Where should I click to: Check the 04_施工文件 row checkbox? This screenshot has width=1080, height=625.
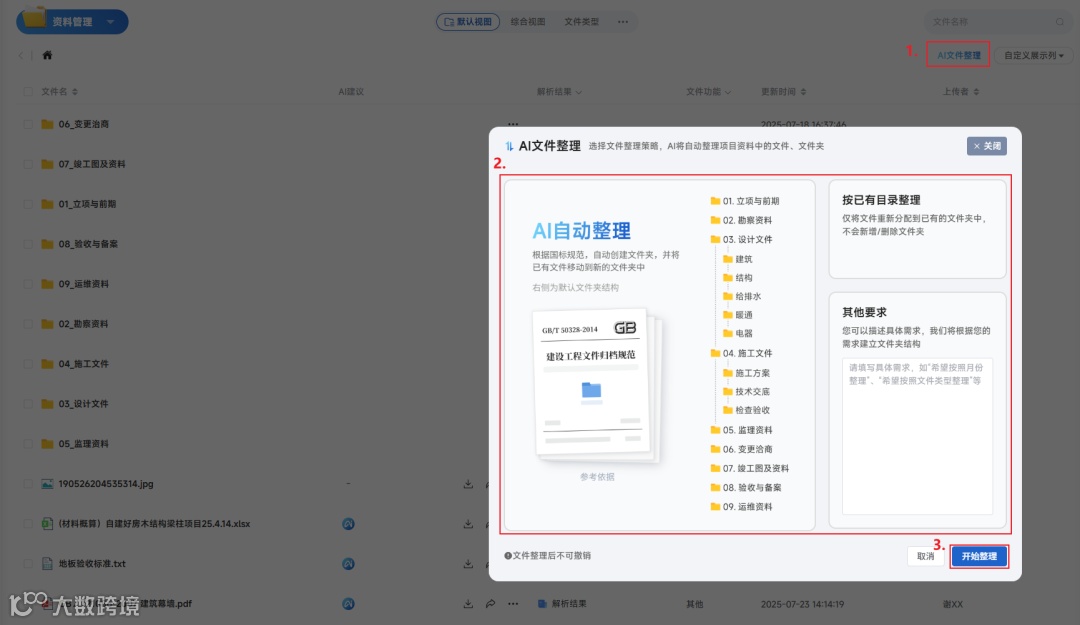[x=28, y=364]
